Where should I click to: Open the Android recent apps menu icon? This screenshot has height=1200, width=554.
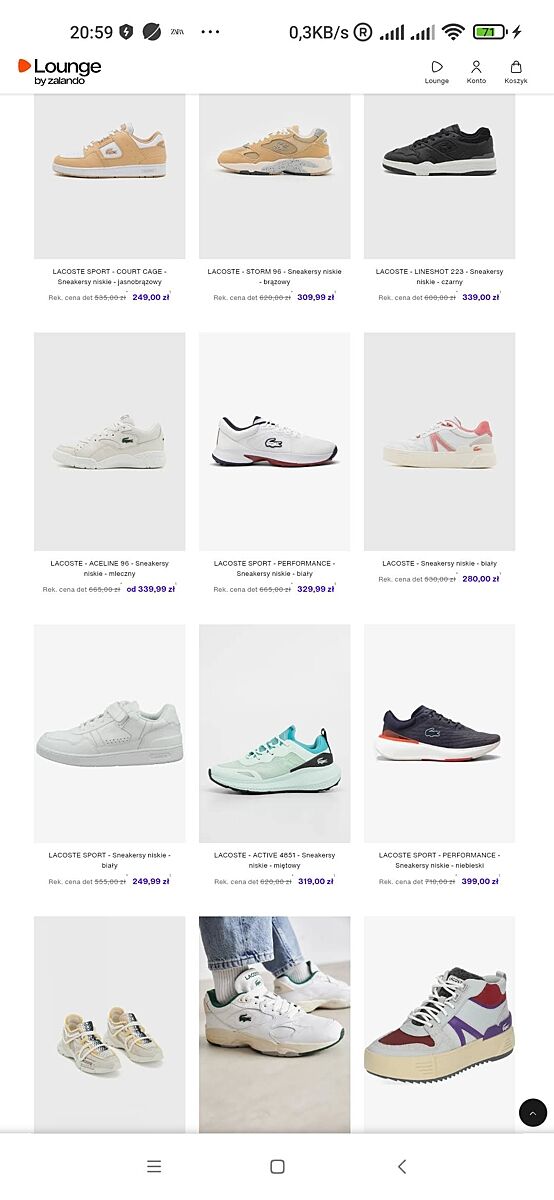pyautogui.click(x=154, y=1166)
